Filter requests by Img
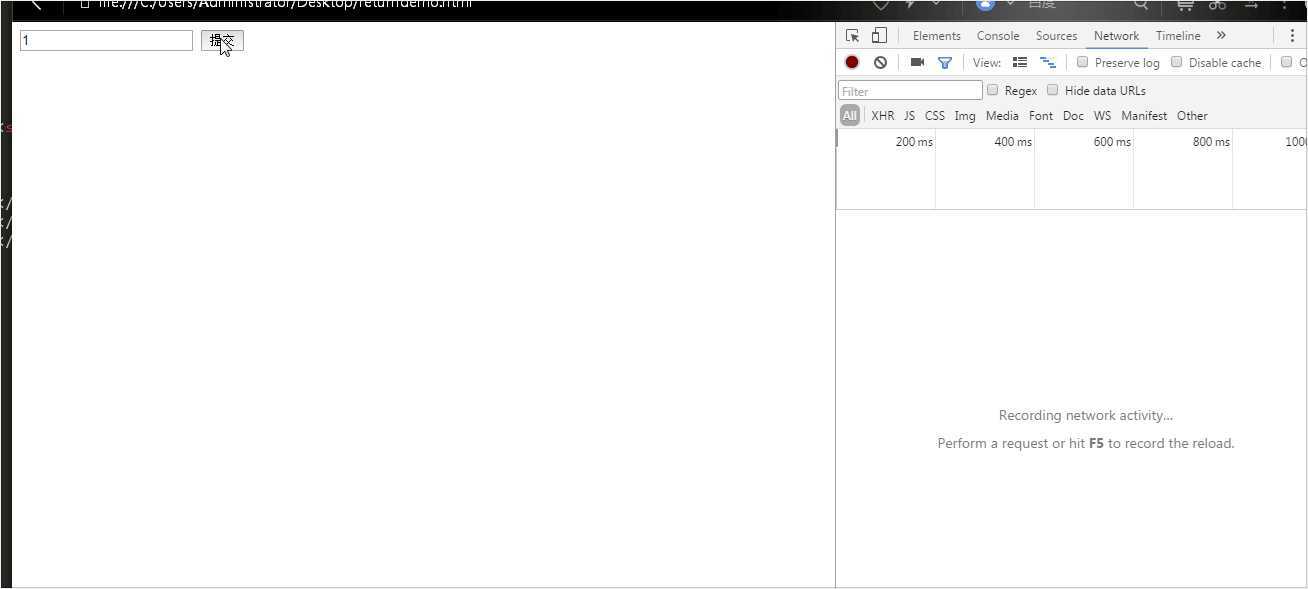 point(964,116)
